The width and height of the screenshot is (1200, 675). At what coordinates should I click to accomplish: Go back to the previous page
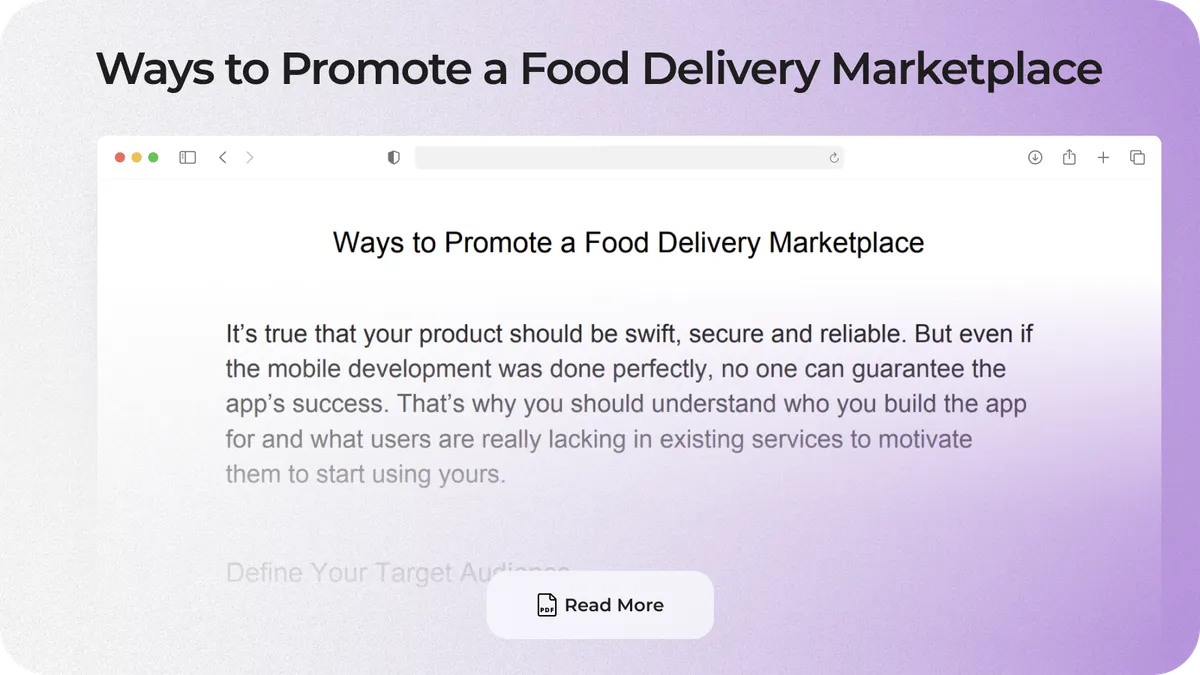pos(223,158)
